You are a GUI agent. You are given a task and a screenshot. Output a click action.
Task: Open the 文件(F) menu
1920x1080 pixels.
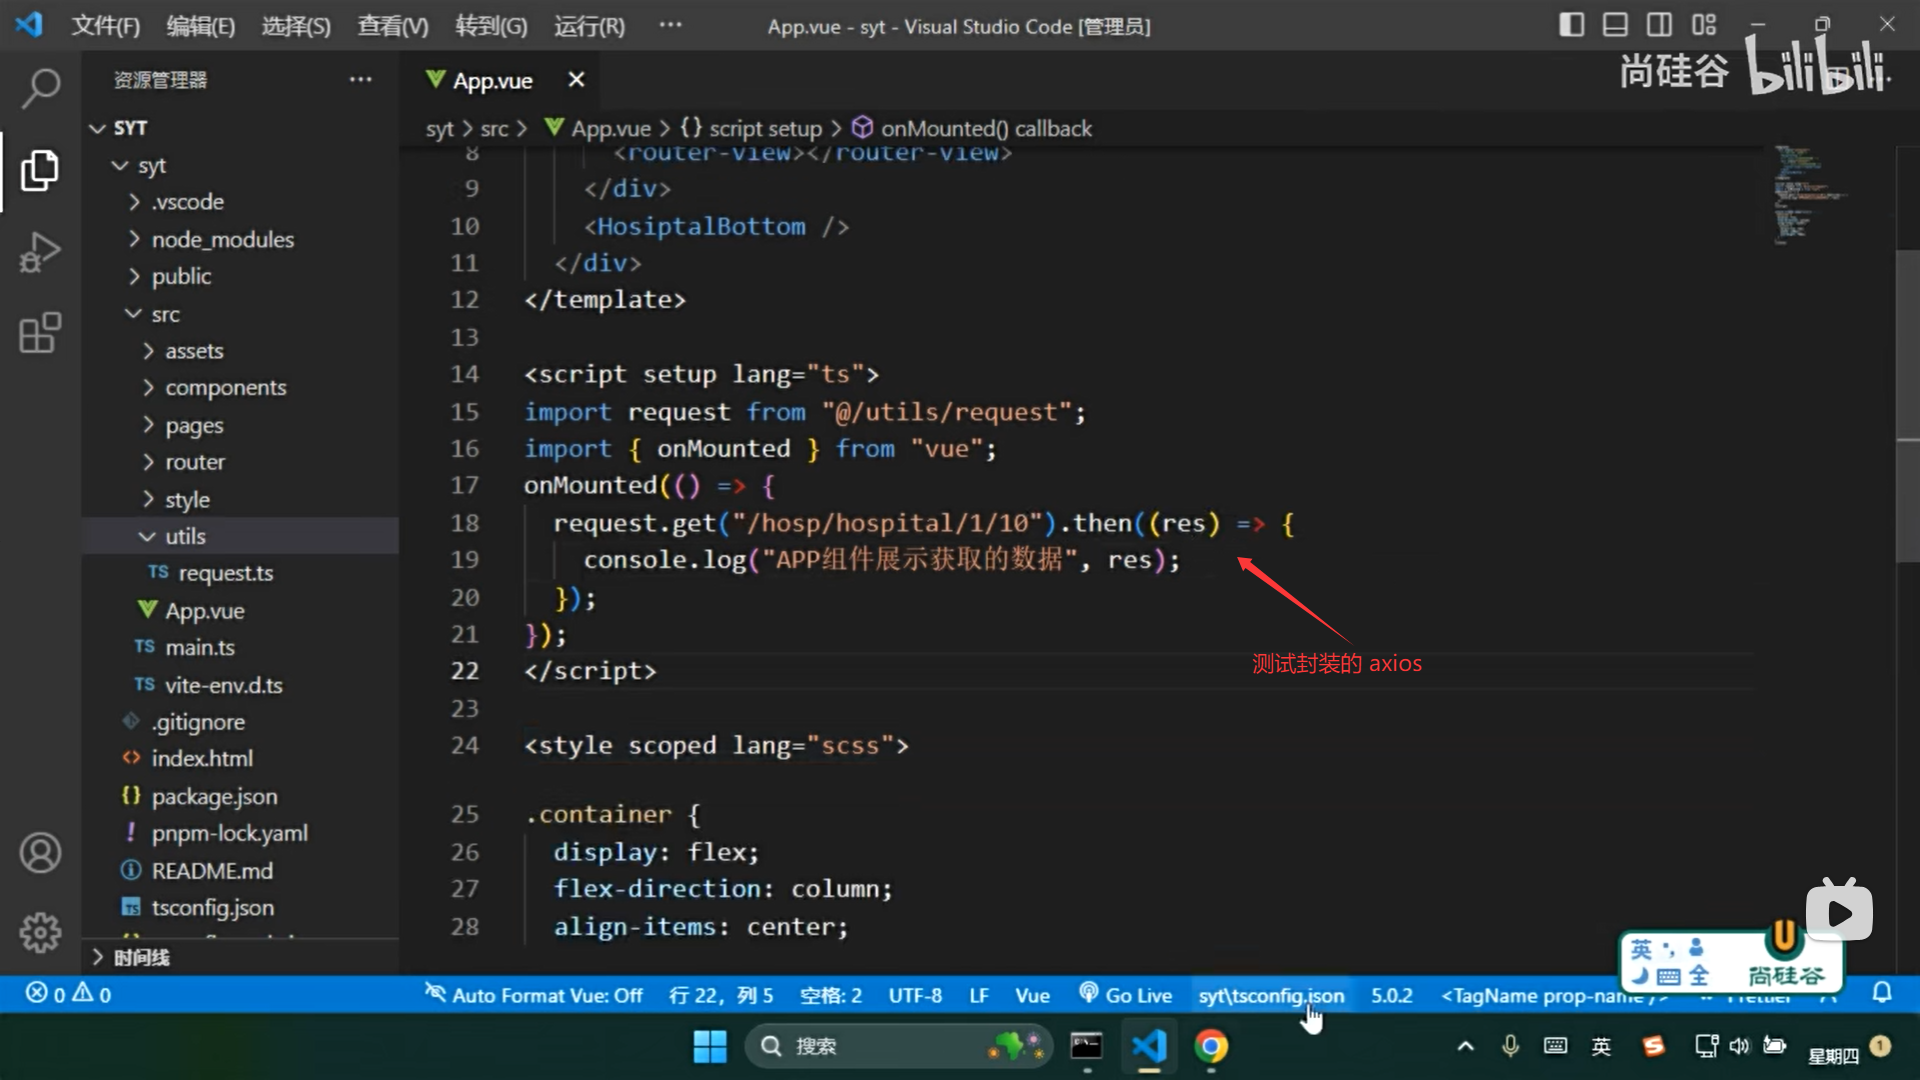pyautogui.click(x=105, y=26)
